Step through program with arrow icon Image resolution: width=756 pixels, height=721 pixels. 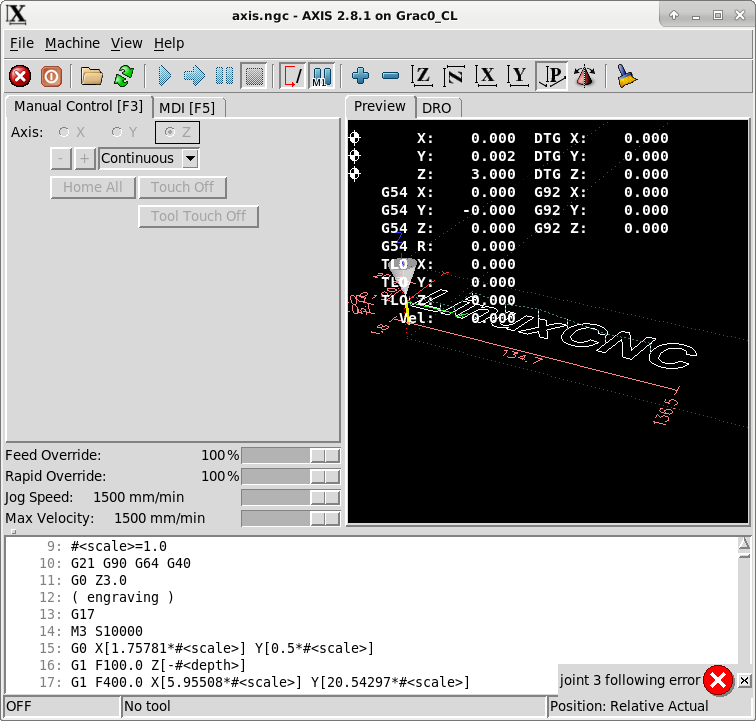194,76
